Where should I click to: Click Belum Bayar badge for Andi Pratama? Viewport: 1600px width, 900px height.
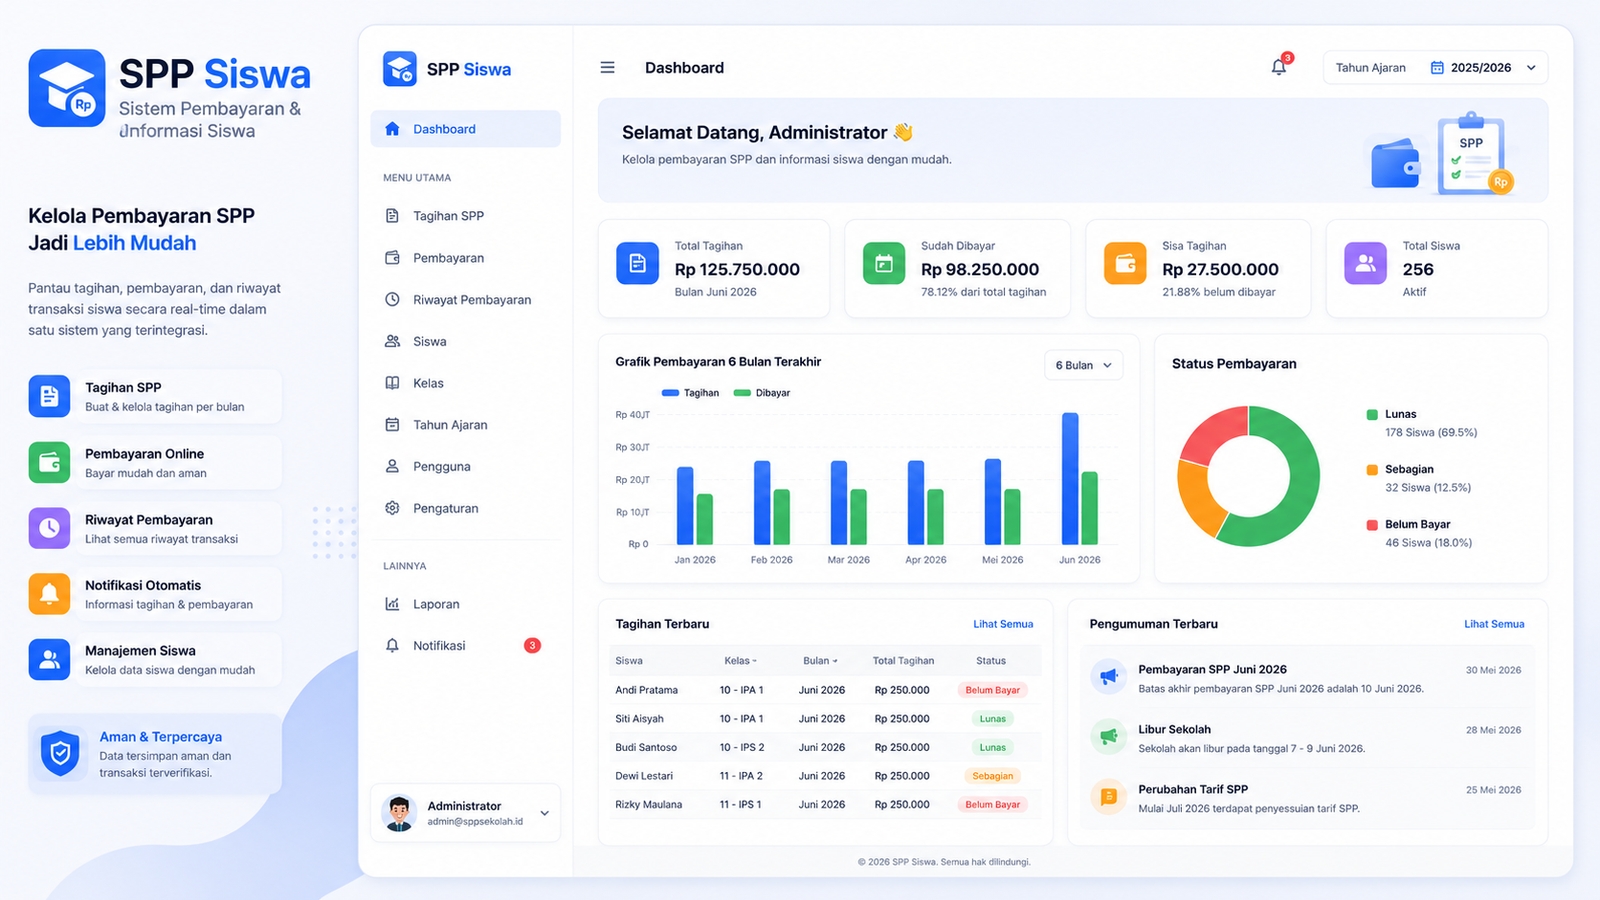pyautogui.click(x=993, y=690)
